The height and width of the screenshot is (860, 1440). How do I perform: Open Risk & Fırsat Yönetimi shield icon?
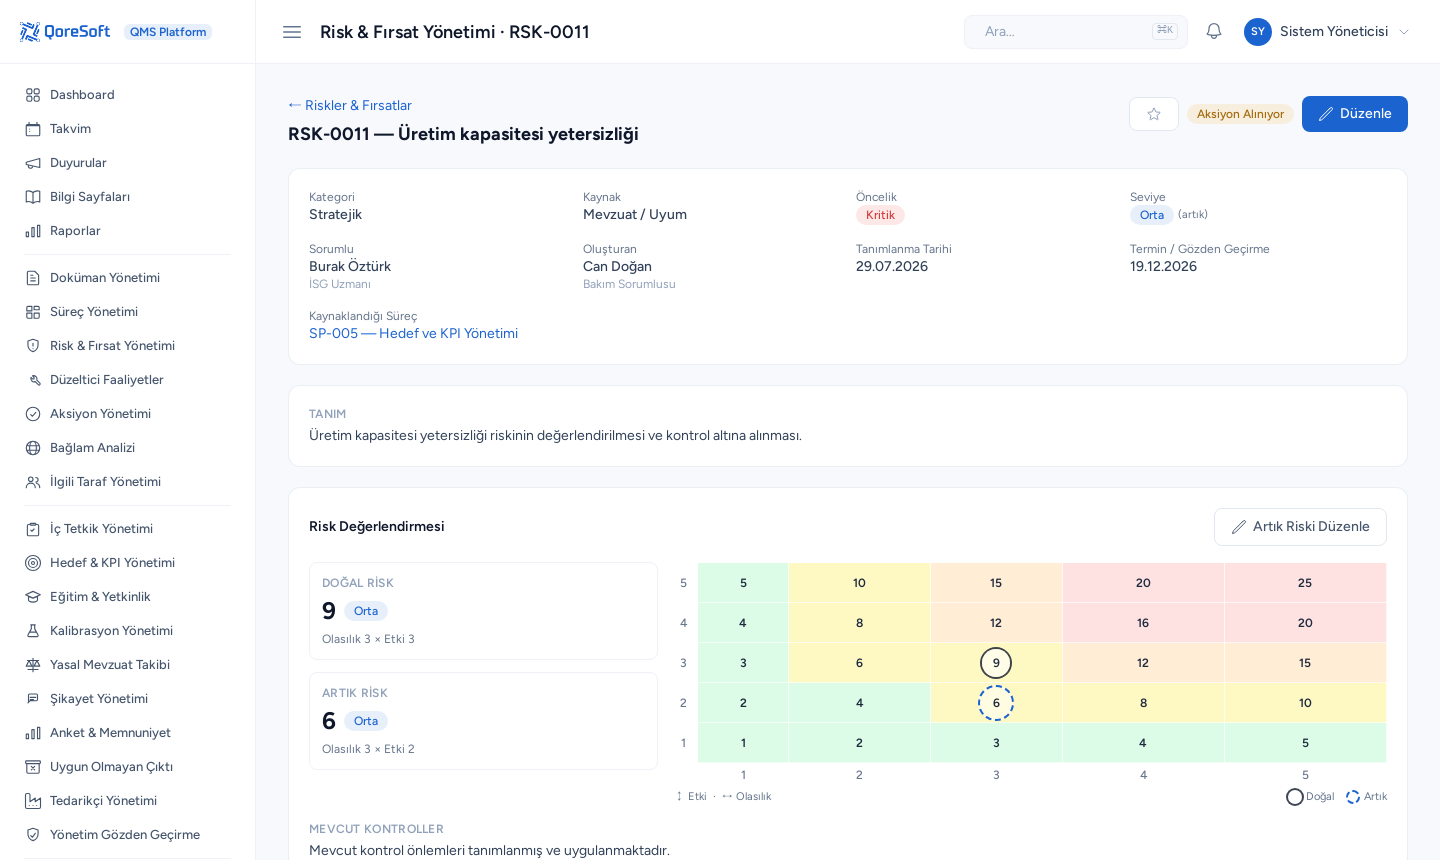click(33, 346)
